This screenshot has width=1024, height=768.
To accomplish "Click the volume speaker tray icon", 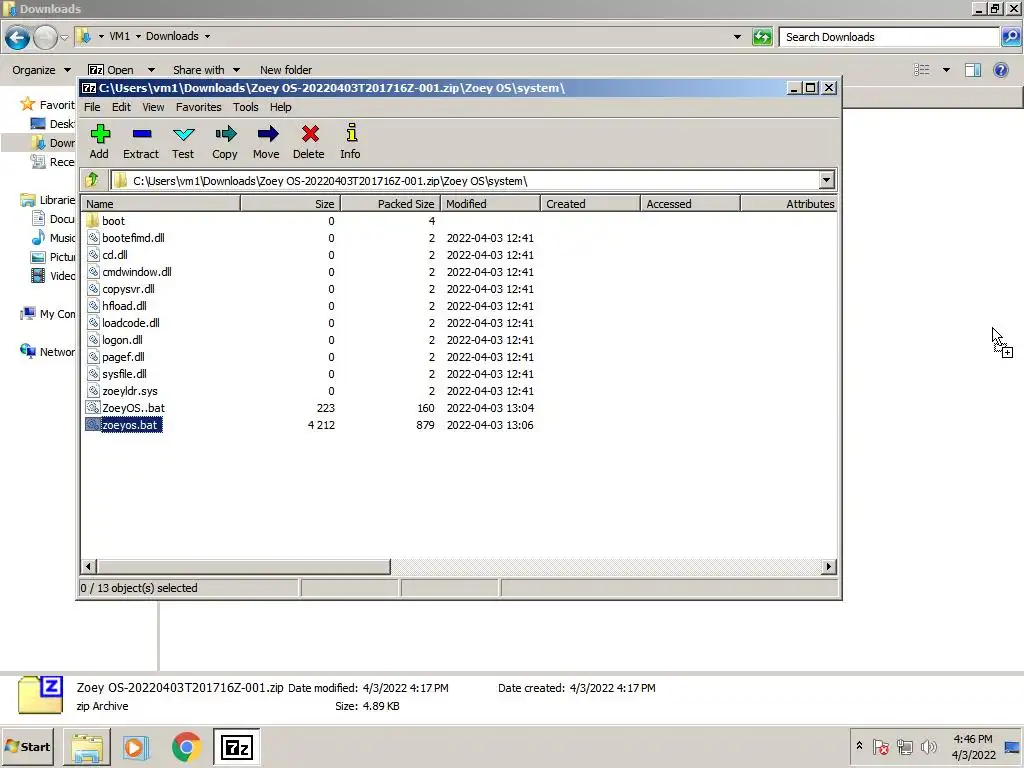I will click(x=928, y=746).
